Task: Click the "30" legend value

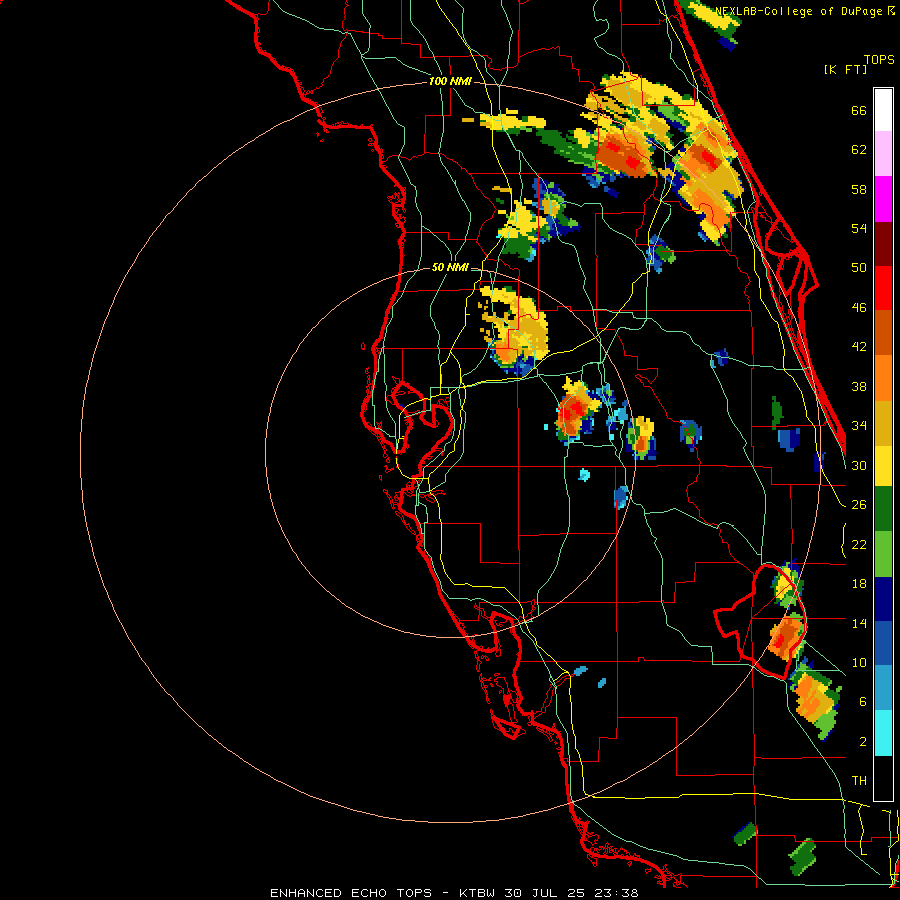Action: click(x=859, y=465)
